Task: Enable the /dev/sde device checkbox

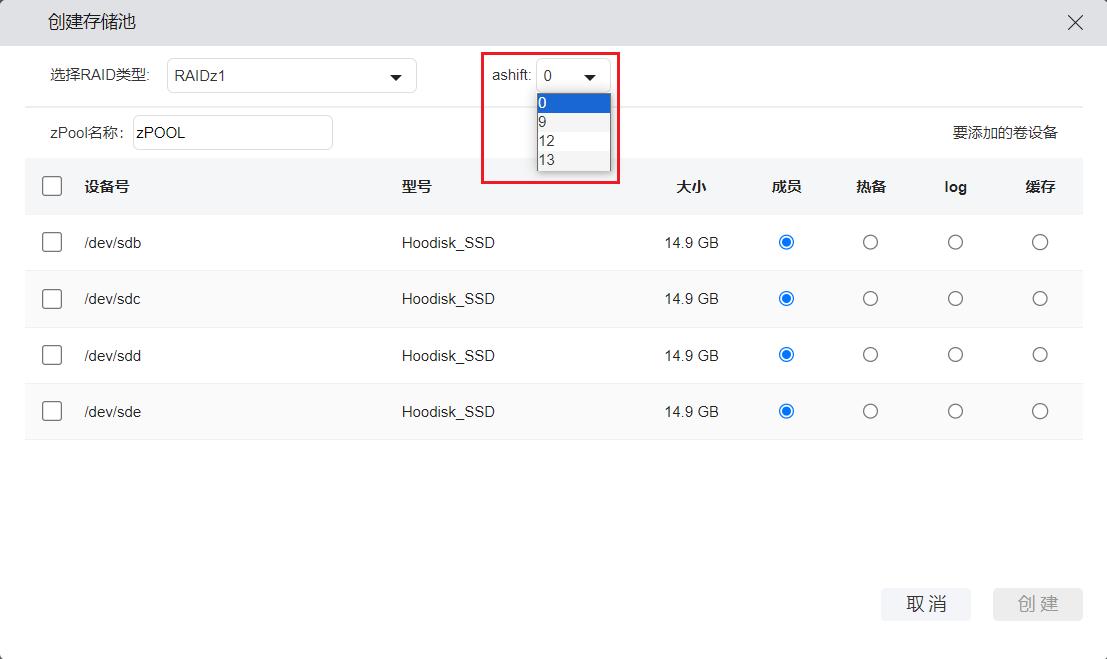Action: pos(52,411)
